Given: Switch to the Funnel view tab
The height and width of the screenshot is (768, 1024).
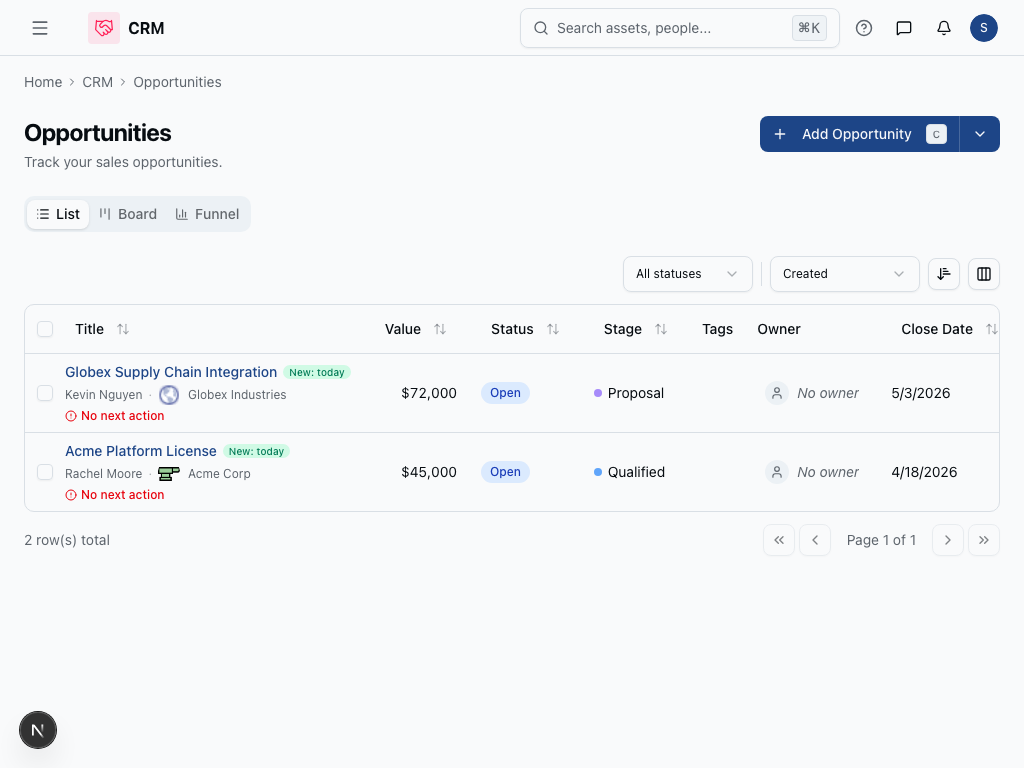Looking at the screenshot, I should [207, 214].
